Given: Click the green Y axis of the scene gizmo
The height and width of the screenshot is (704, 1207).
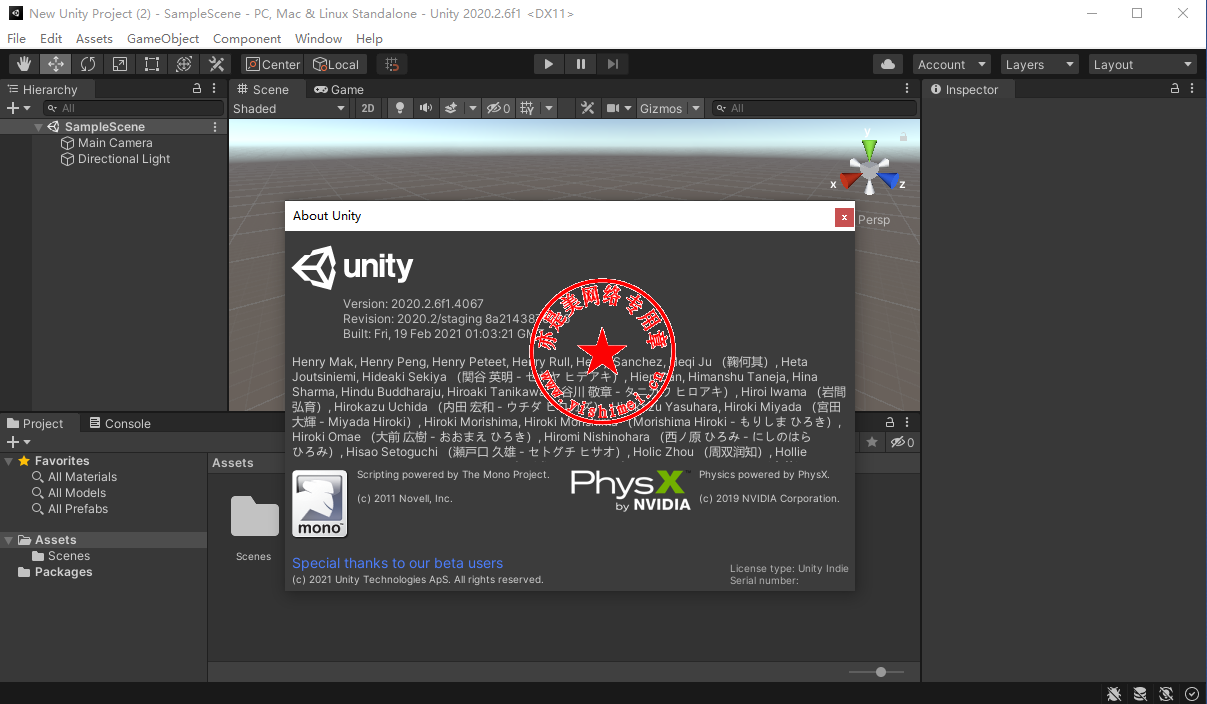Looking at the screenshot, I should tap(869, 148).
